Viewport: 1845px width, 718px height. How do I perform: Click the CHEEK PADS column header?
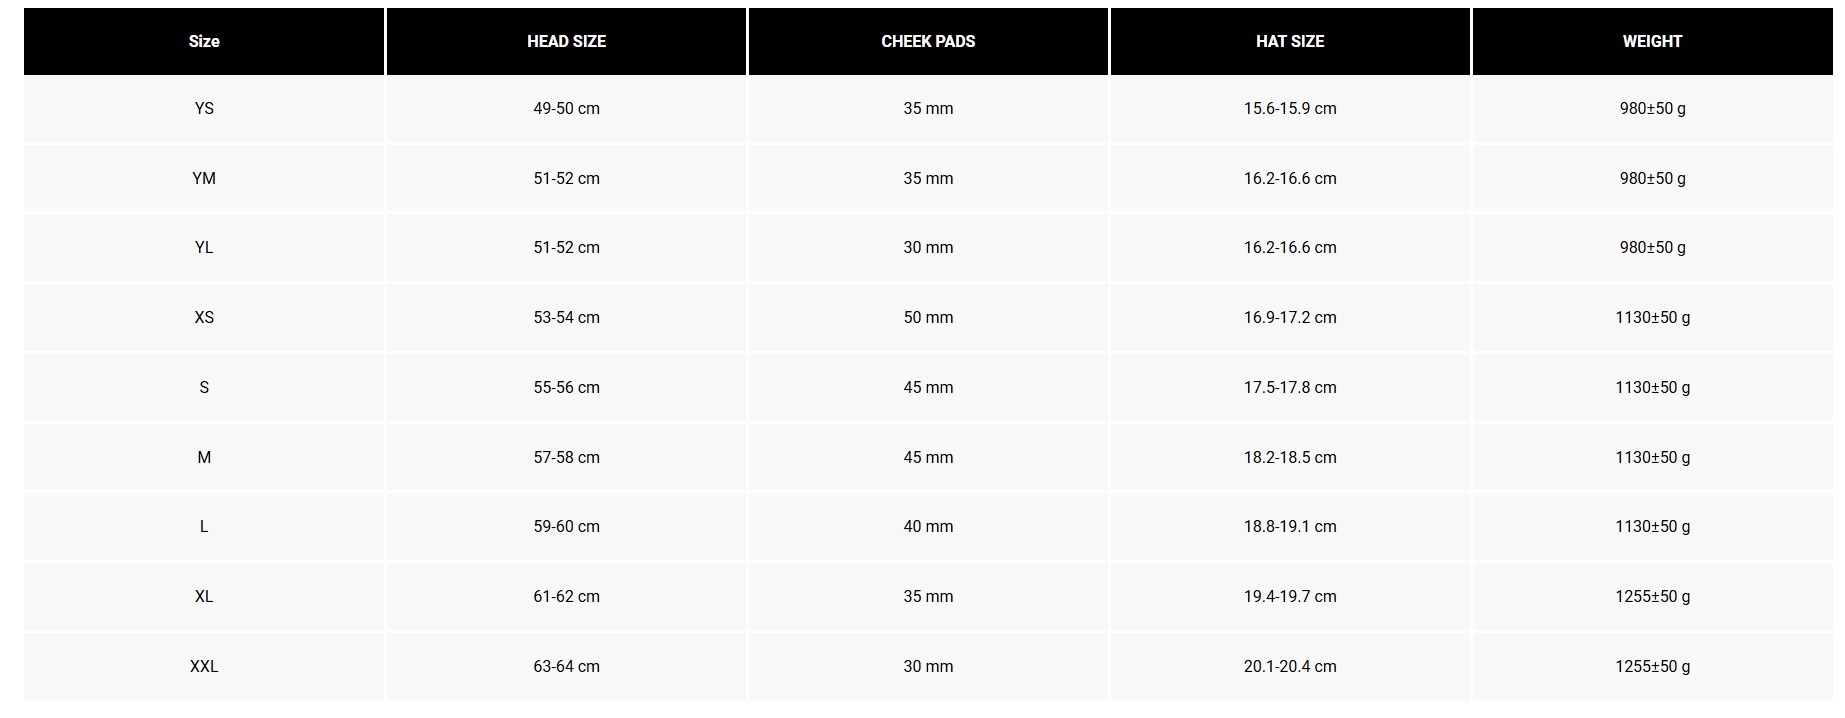(x=928, y=41)
